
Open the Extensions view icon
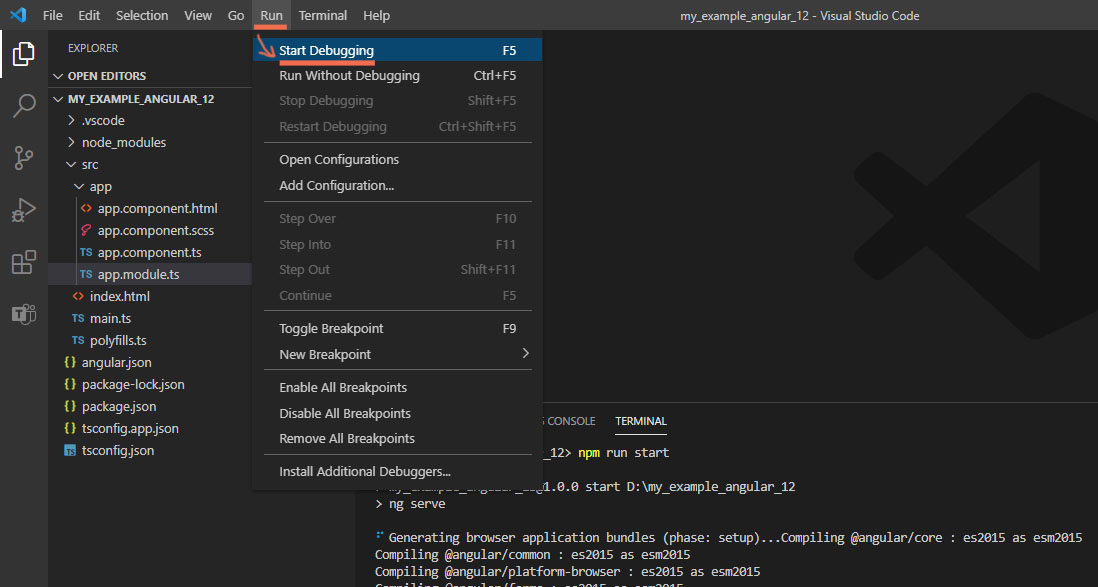23,263
